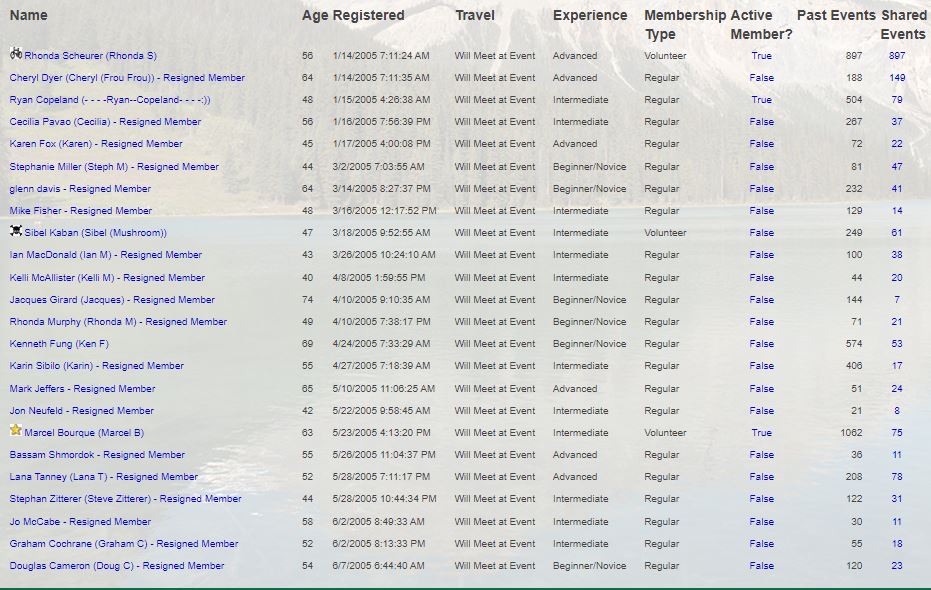This screenshot has width=931, height=590.
Task: Click the Past Events column header
Action: point(836,15)
